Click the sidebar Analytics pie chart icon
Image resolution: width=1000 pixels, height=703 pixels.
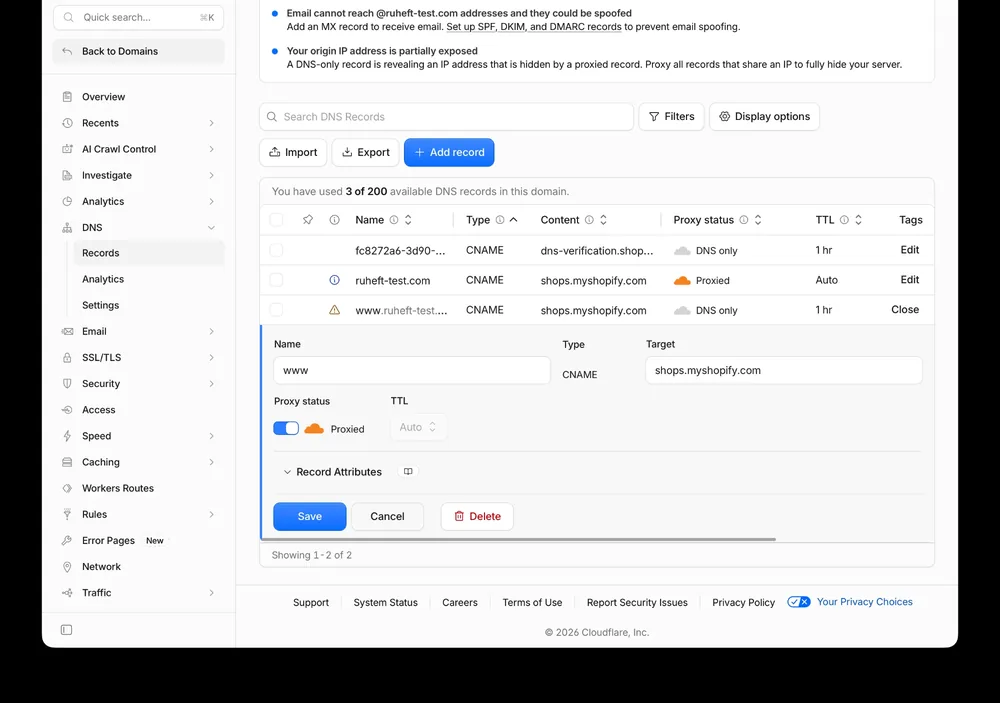pyautogui.click(x=67, y=202)
